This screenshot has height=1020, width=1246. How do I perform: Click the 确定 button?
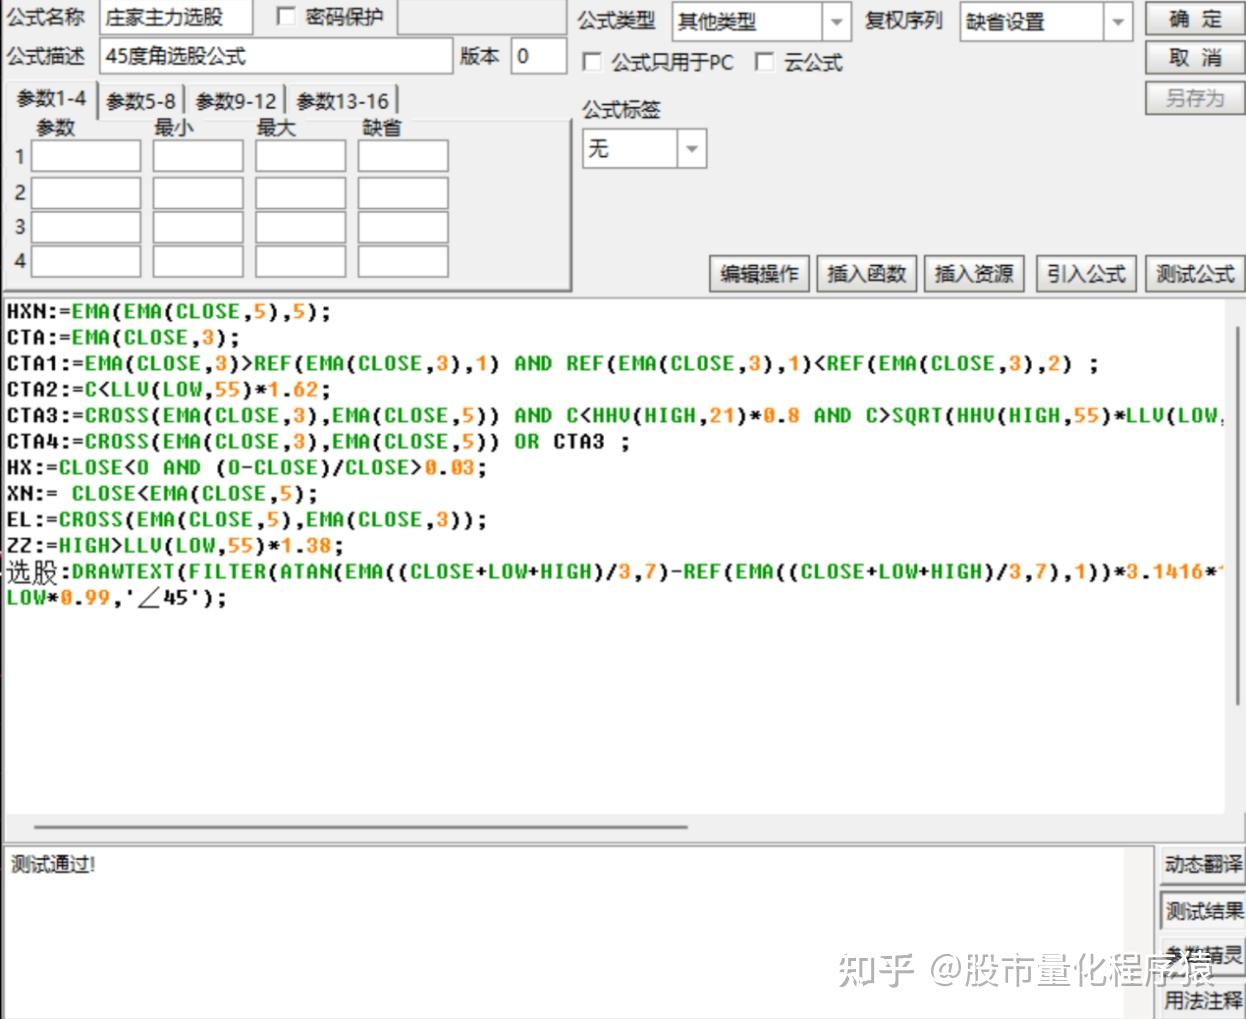point(1195,19)
